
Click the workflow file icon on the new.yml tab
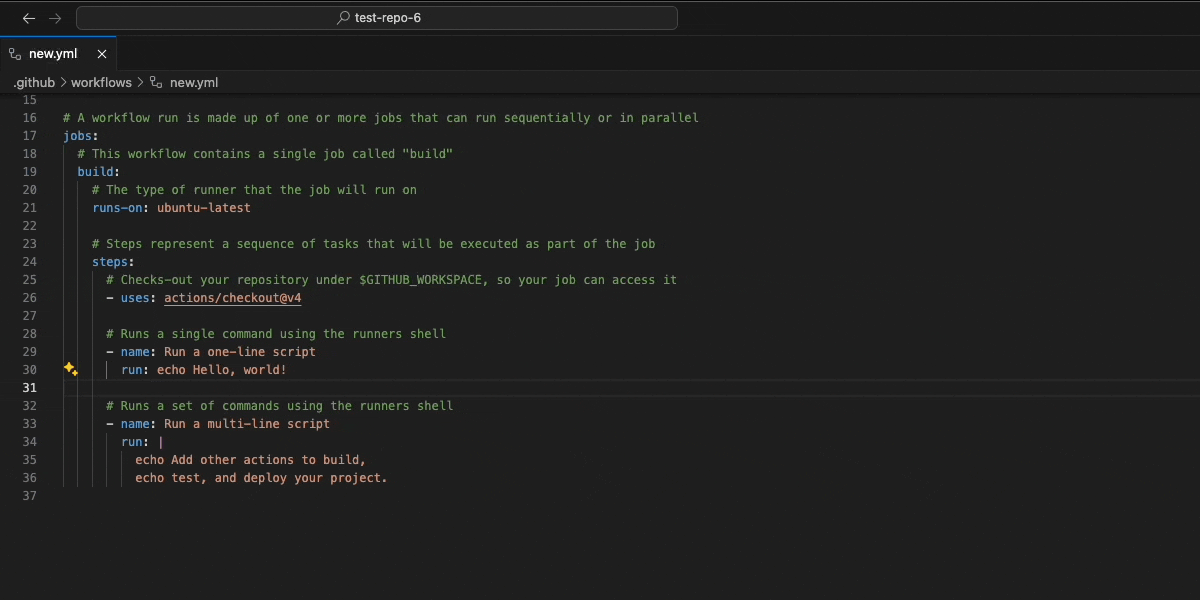(x=14, y=53)
